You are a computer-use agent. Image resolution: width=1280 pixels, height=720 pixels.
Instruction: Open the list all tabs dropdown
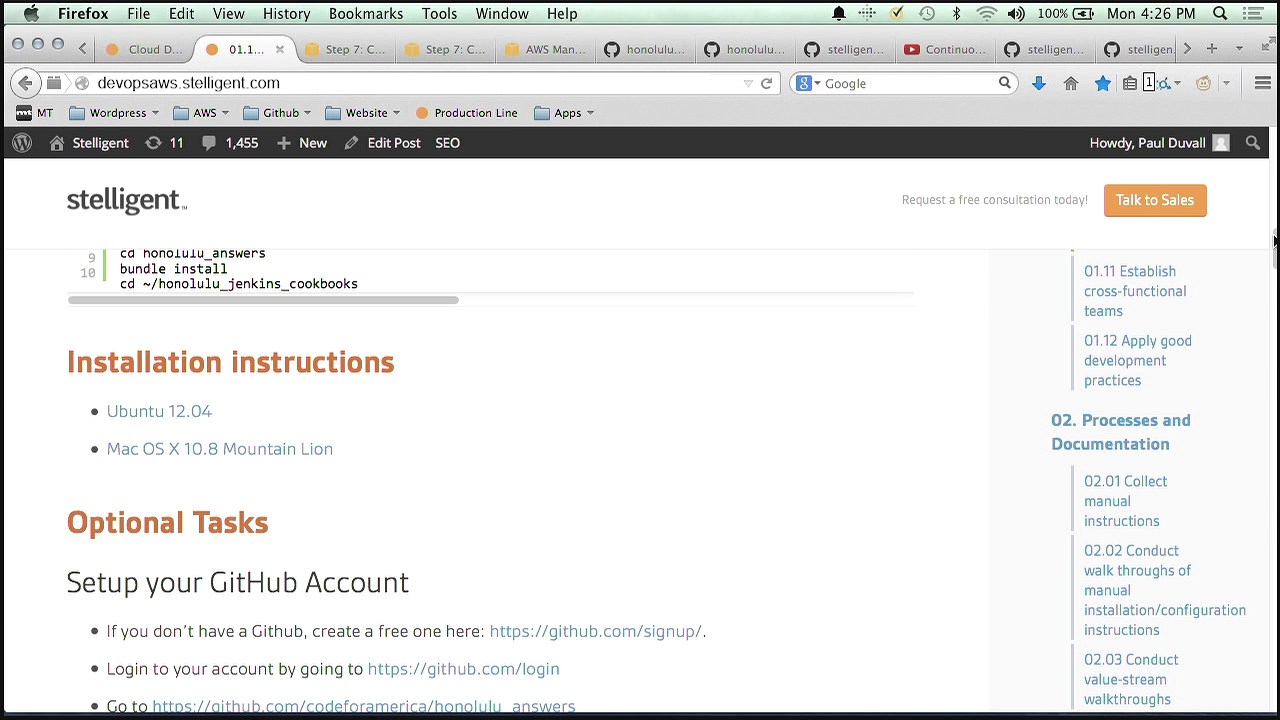pos(1239,49)
